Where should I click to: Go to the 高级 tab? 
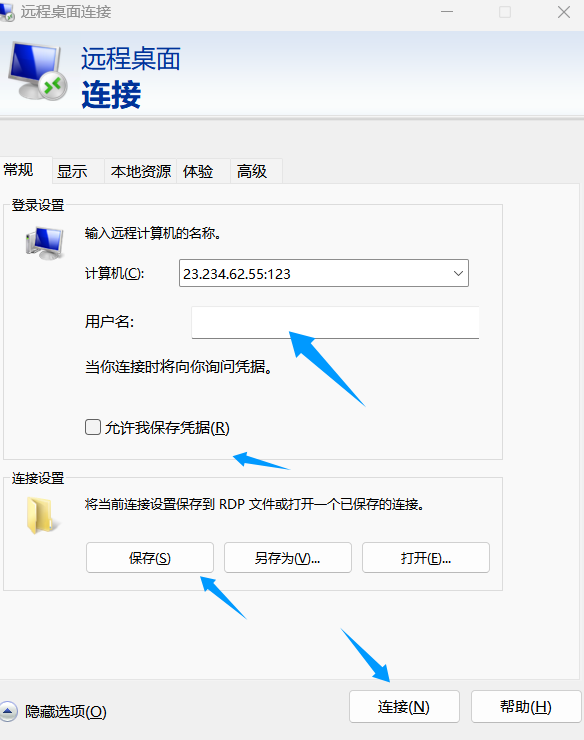click(x=252, y=171)
